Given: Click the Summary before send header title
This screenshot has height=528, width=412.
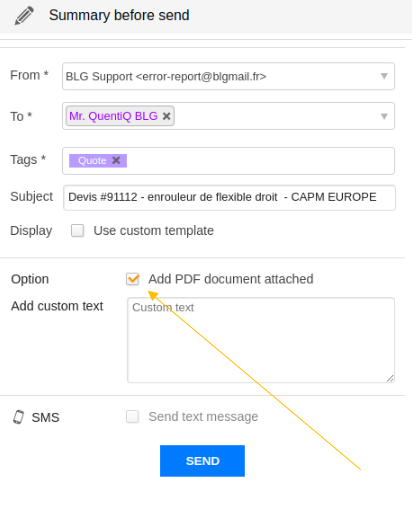Looking at the screenshot, I should [119, 15].
